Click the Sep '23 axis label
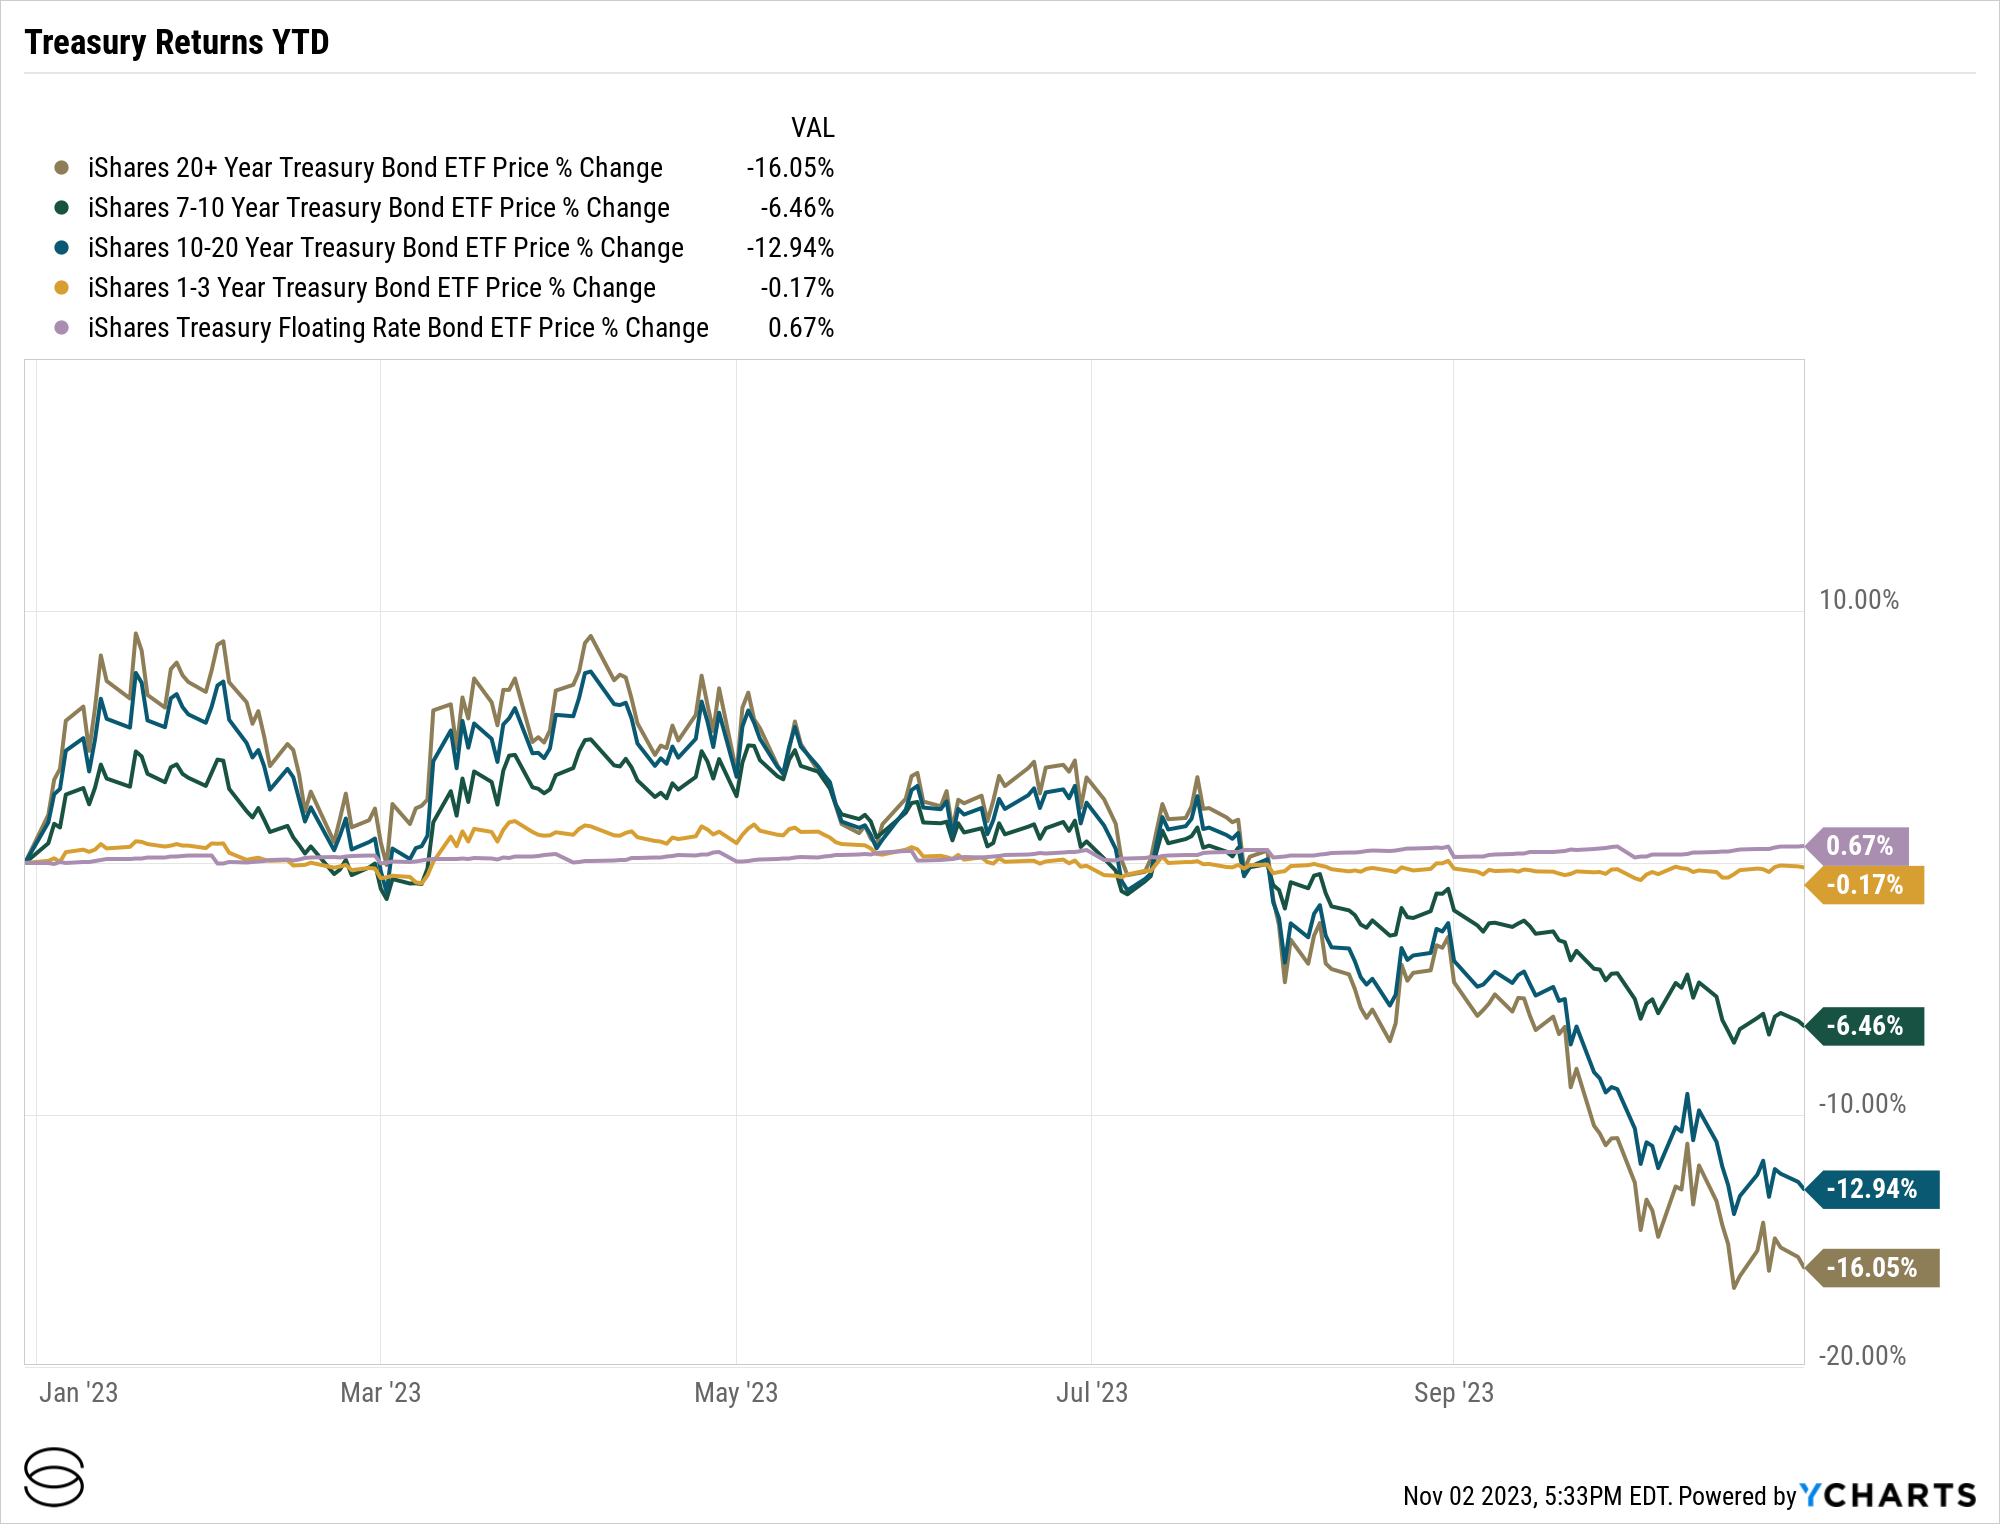Screen dimensions: 2000x1524 tap(1453, 1393)
